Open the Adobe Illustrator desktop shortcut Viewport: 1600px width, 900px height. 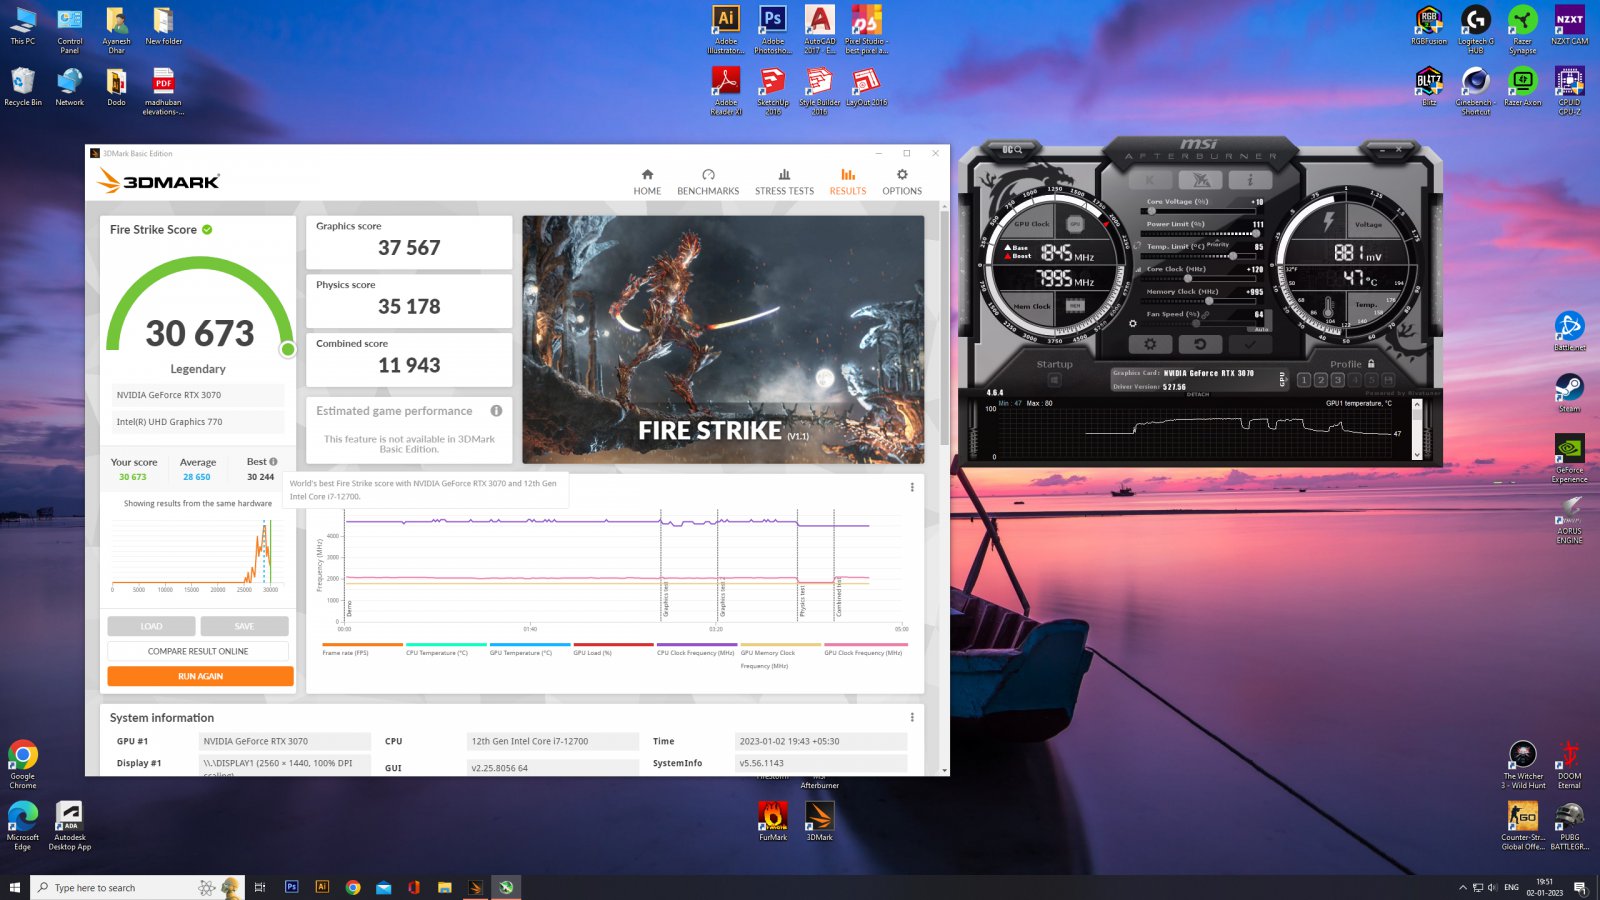pyautogui.click(x=726, y=30)
